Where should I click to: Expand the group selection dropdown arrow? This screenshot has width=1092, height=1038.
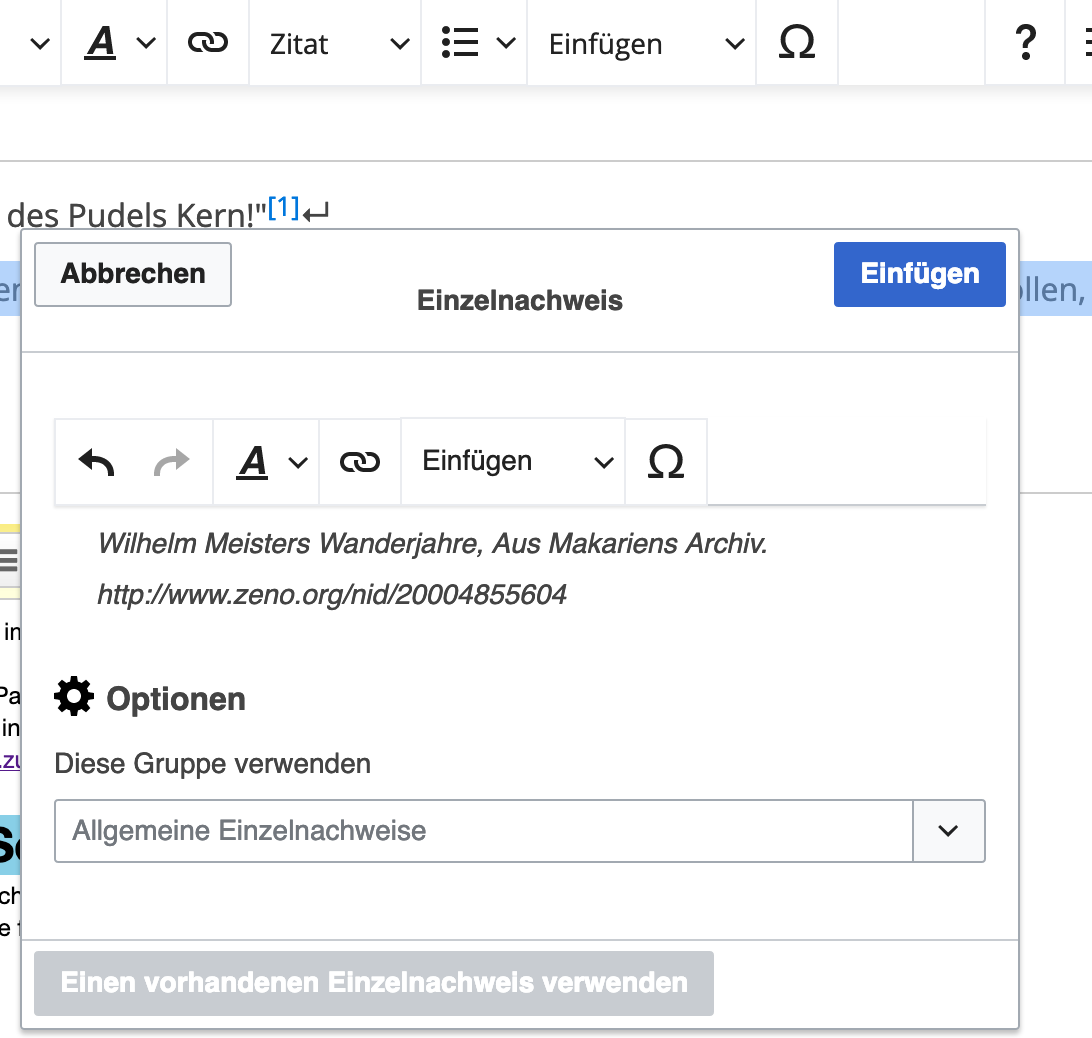tap(948, 831)
